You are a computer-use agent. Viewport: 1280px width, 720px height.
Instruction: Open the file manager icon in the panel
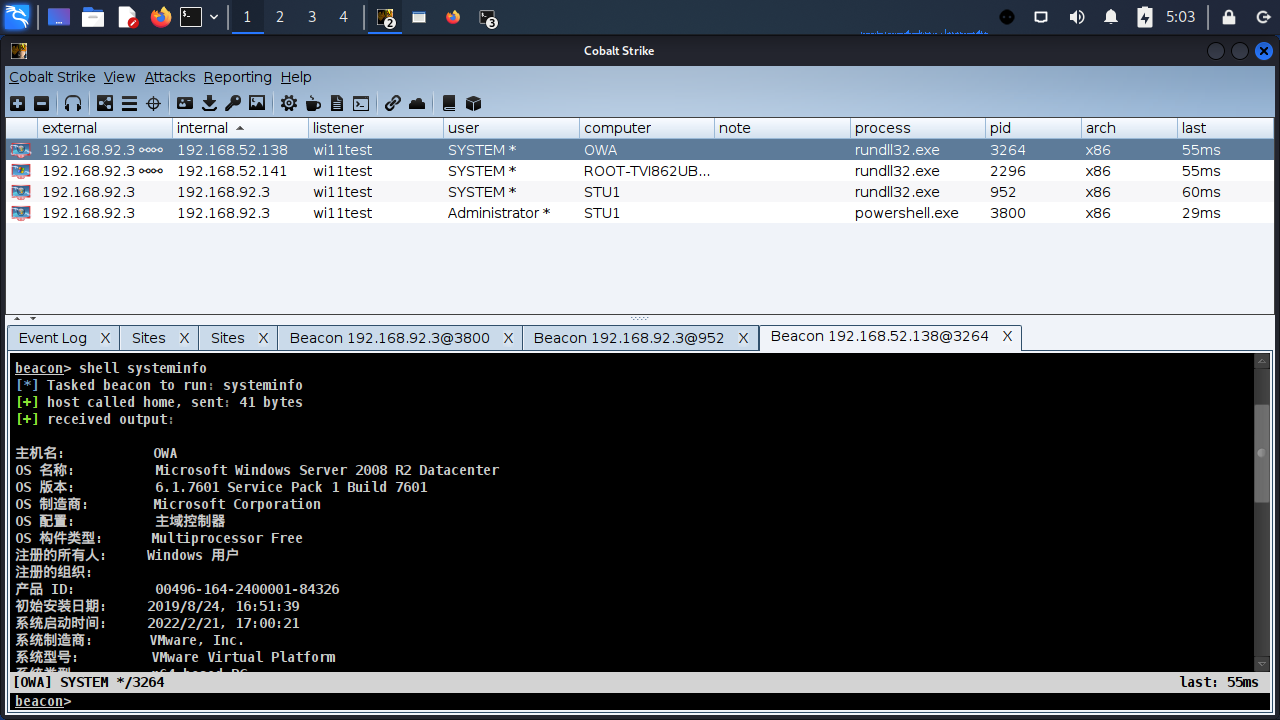click(93, 17)
